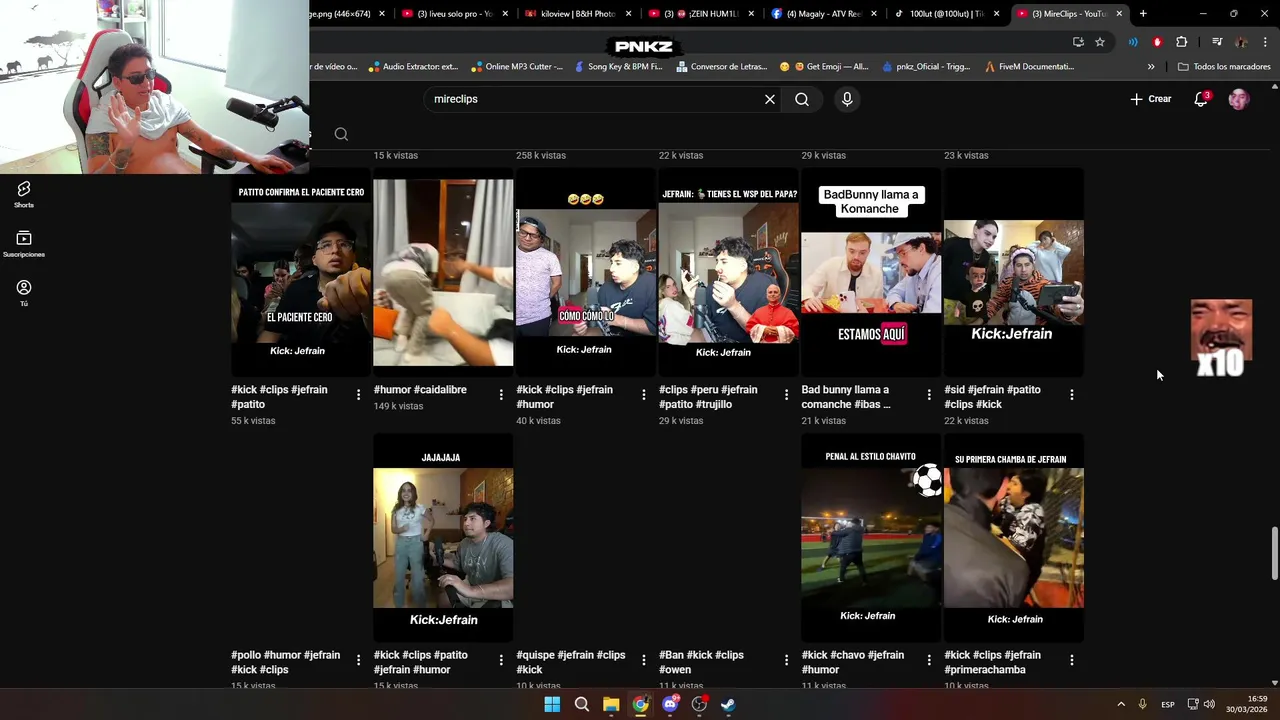The width and height of the screenshot is (1280, 720).
Task: Open options for '#kick #clips #patito #jefrain' short
Action: (501, 660)
